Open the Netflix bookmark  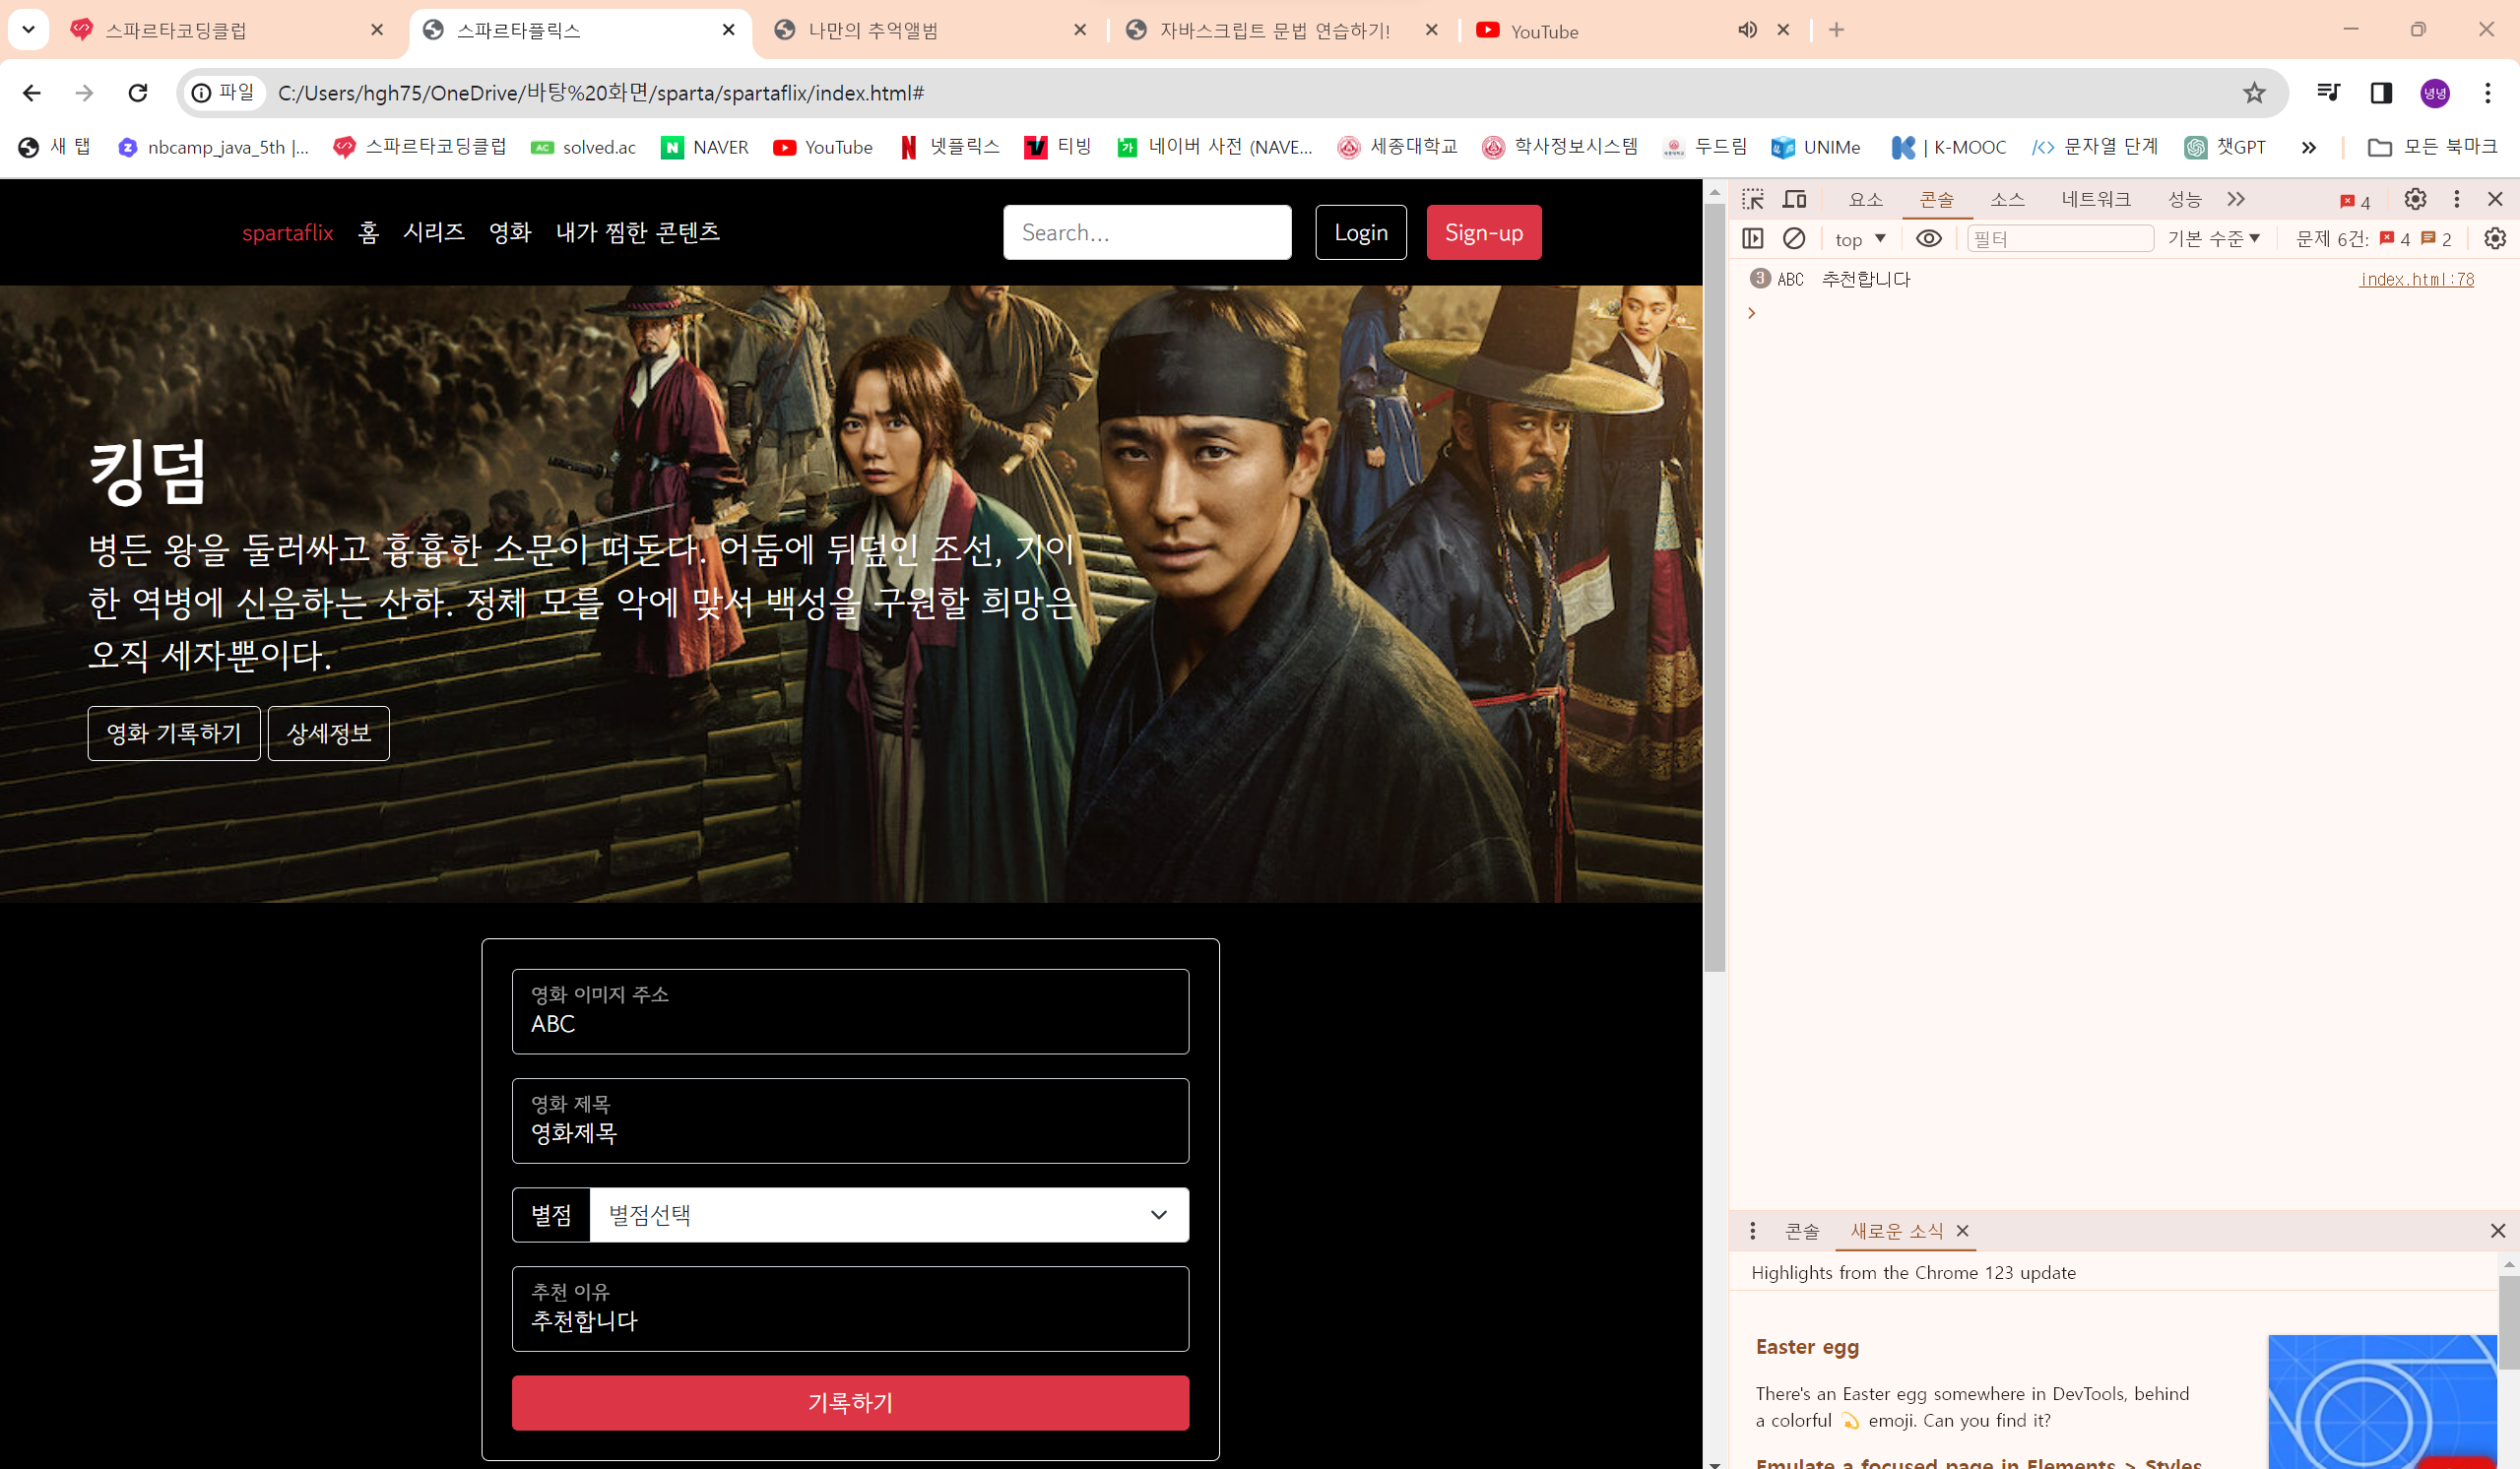[949, 147]
